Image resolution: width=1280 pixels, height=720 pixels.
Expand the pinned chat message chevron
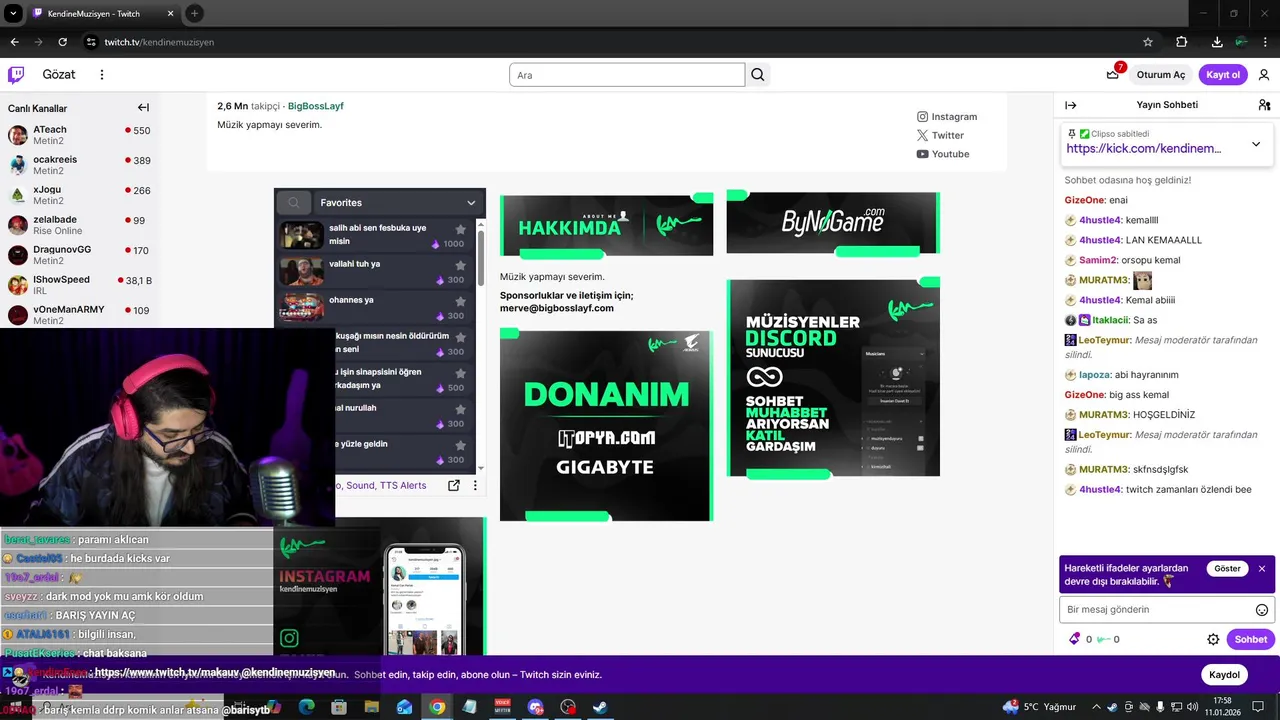[1256, 144]
